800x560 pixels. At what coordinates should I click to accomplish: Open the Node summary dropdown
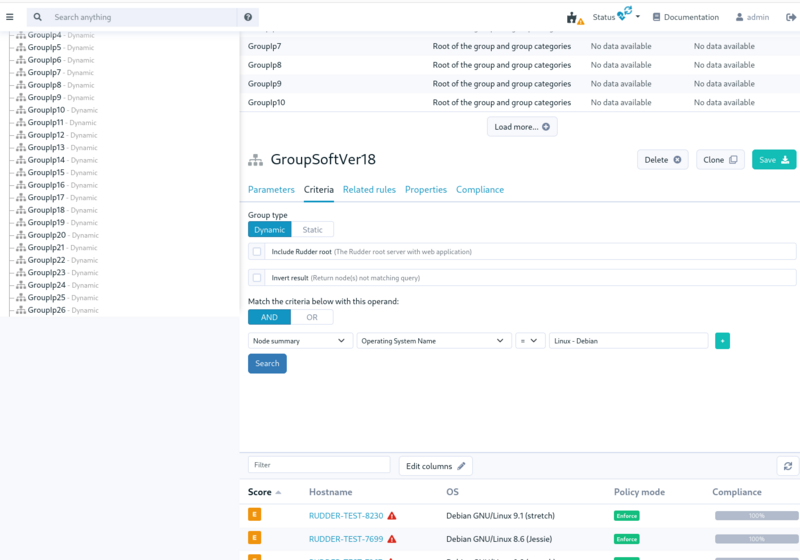point(300,341)
